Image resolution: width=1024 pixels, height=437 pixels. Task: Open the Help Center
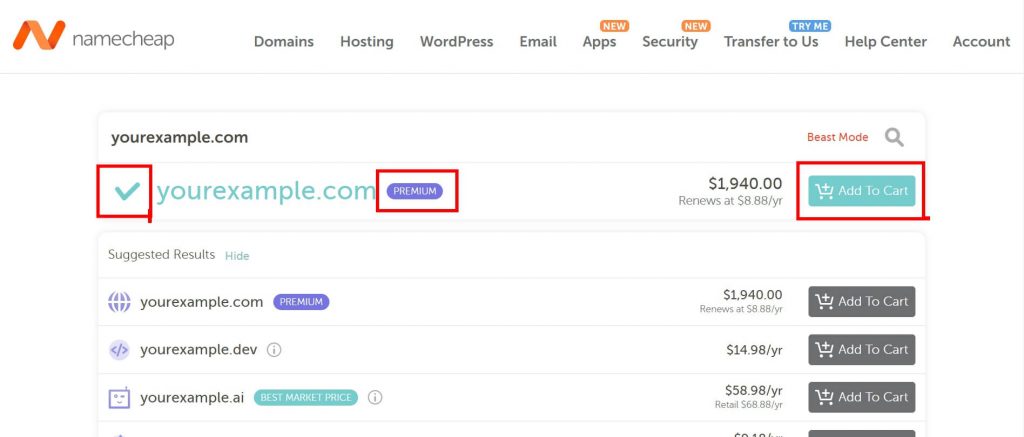[x=886, y=42]
